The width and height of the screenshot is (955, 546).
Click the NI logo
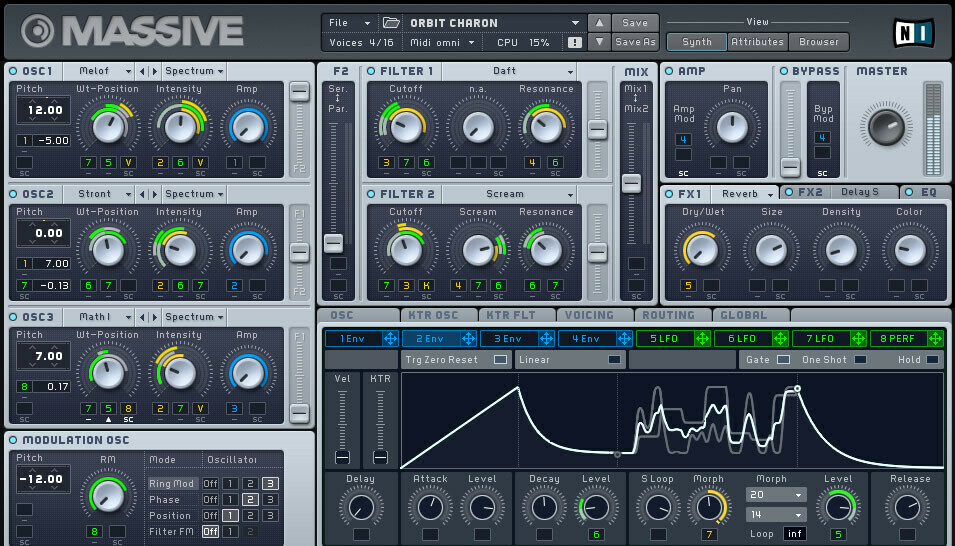point(914,33)
